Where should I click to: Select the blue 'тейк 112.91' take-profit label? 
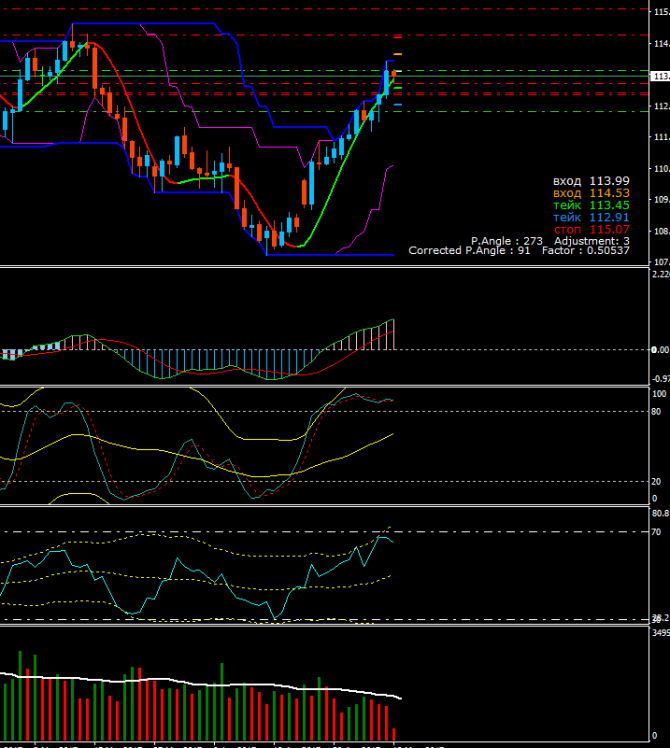coord(591,218)
